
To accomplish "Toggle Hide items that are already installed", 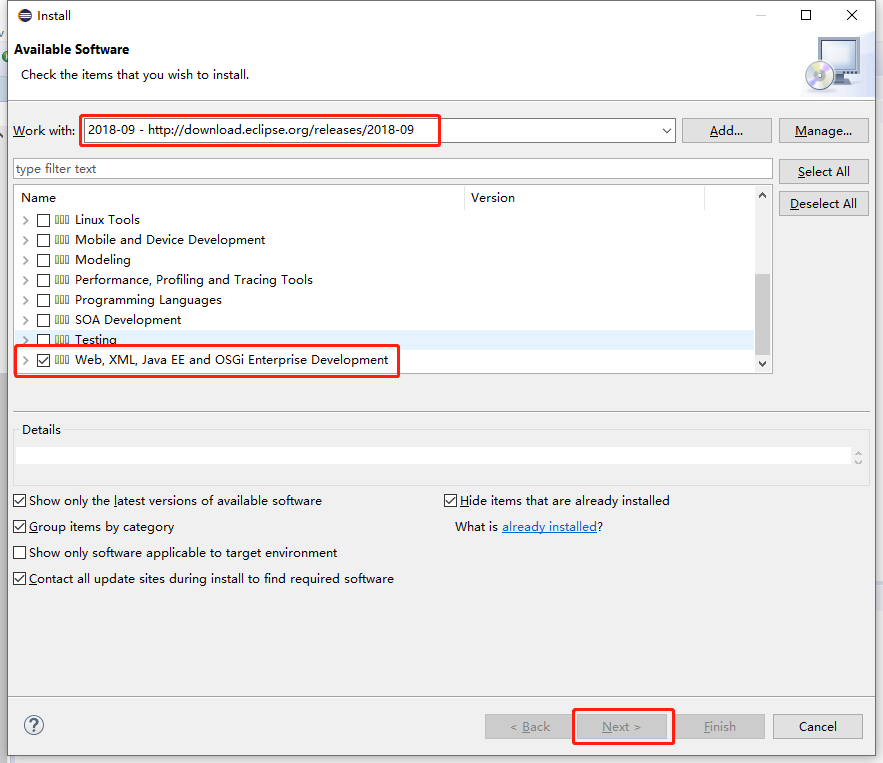I will click(450, 501).
